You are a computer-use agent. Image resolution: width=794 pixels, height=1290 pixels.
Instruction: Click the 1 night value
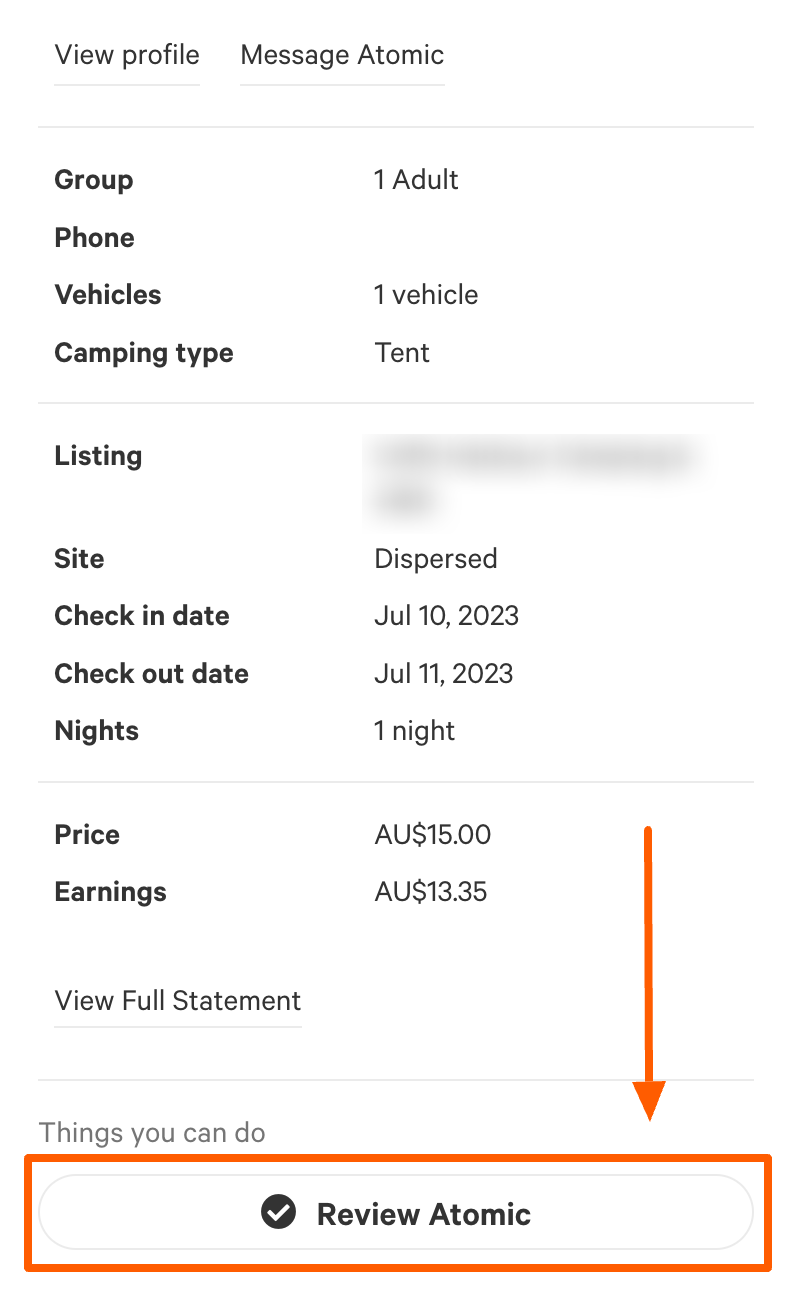tap(415, 731)
